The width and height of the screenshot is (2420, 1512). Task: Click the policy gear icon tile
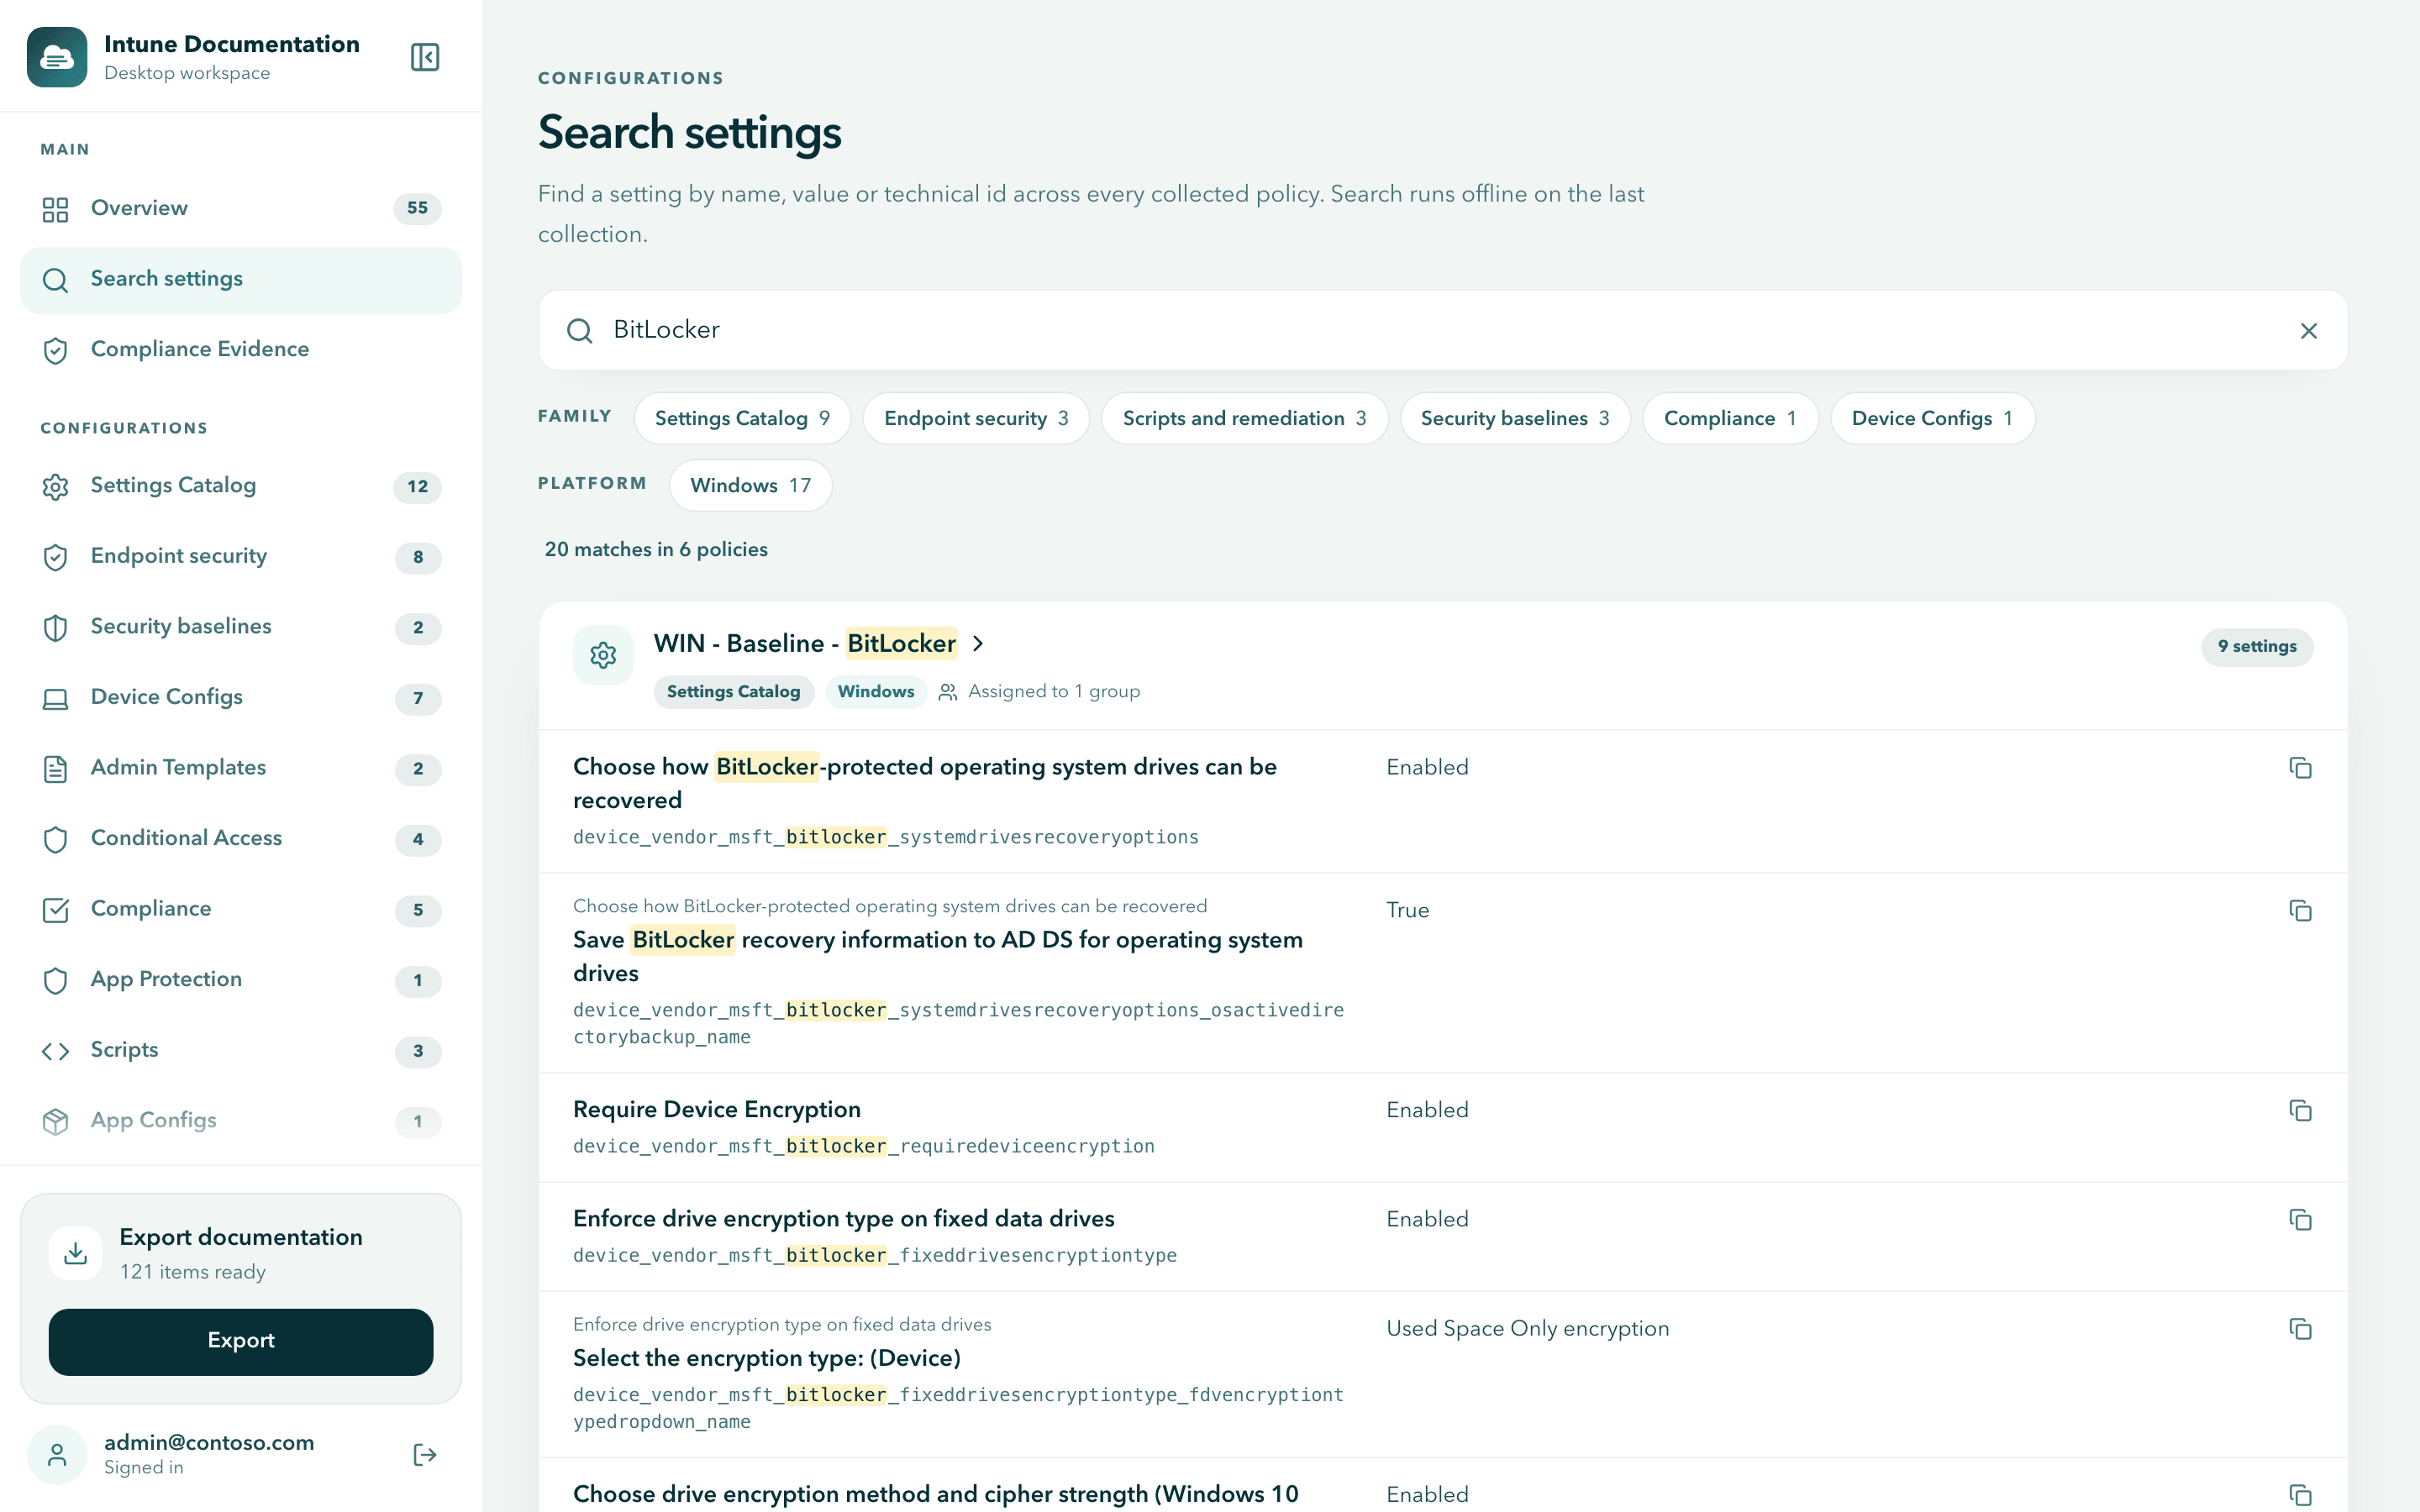[603, 655]
